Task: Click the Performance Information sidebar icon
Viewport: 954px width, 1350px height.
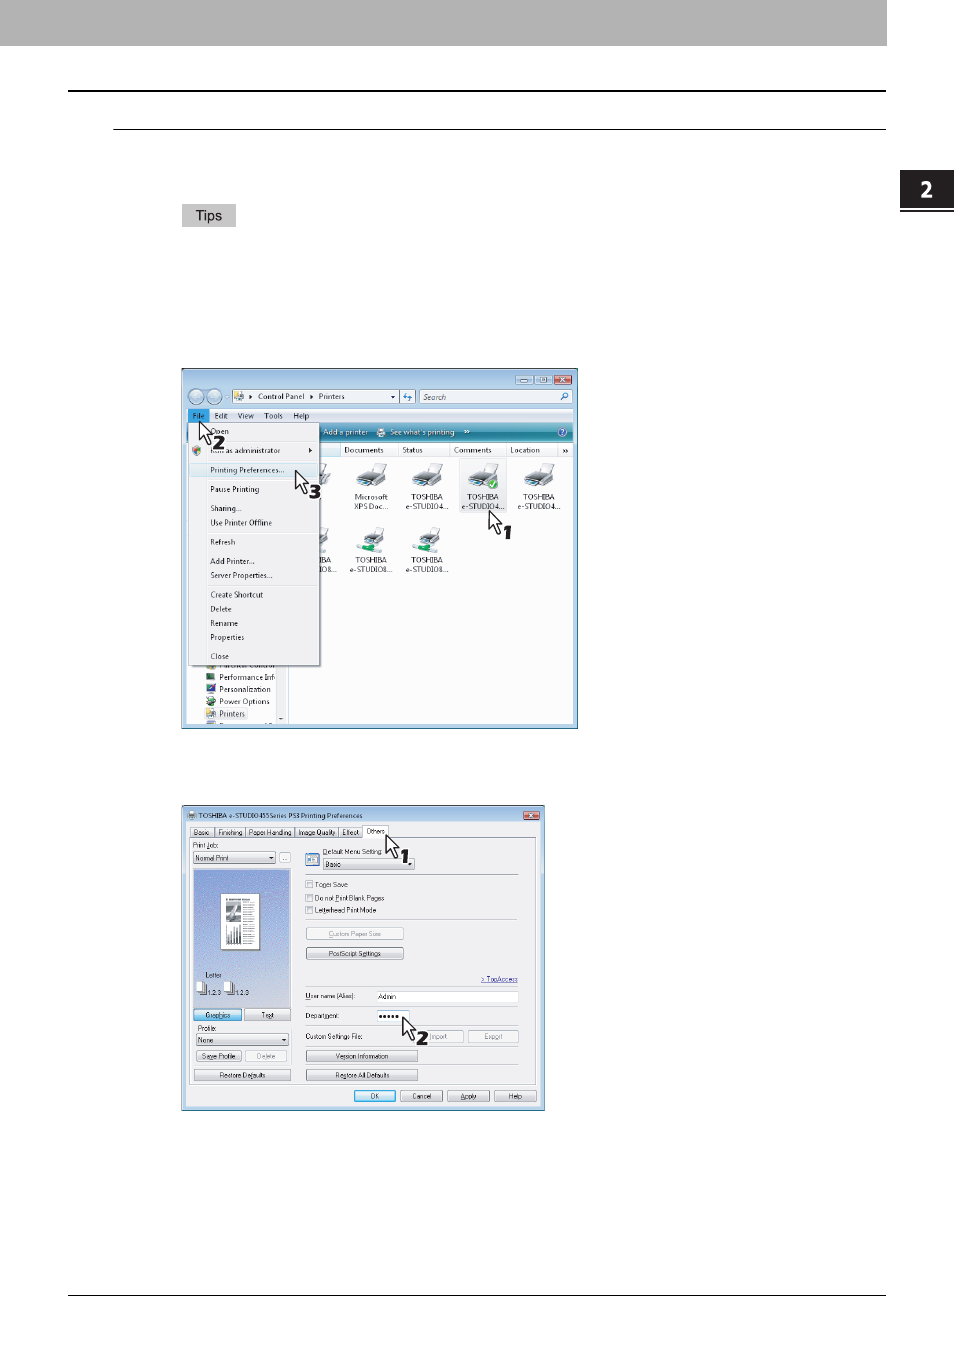Action: coord(211,677)
